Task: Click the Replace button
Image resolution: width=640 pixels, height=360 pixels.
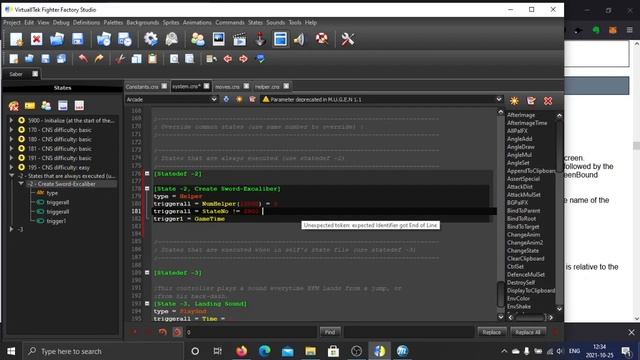Action: pos(491,332)
